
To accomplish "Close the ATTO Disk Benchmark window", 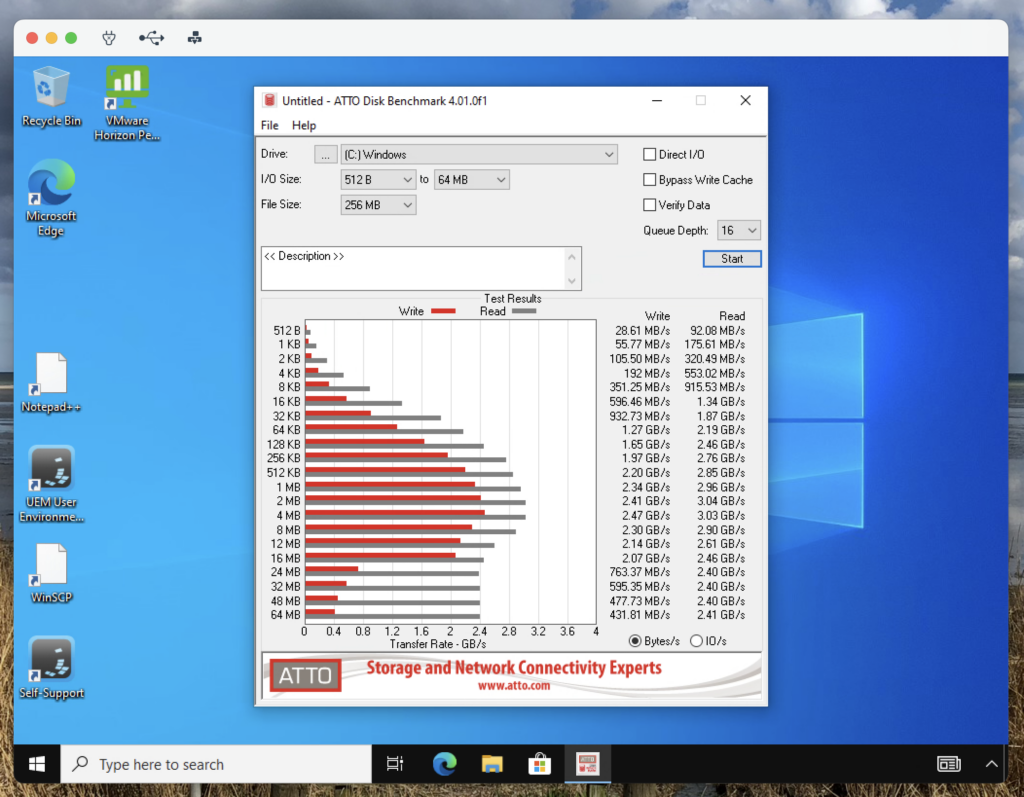I will tap(745, 101).
